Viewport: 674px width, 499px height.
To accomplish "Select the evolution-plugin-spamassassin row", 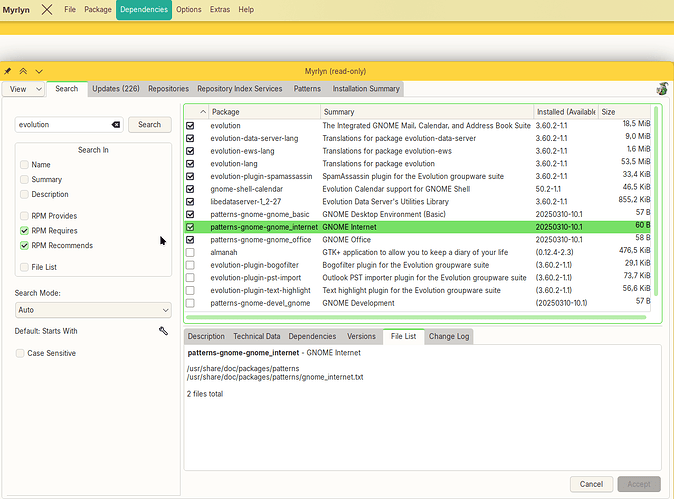I will click(418, 176).
